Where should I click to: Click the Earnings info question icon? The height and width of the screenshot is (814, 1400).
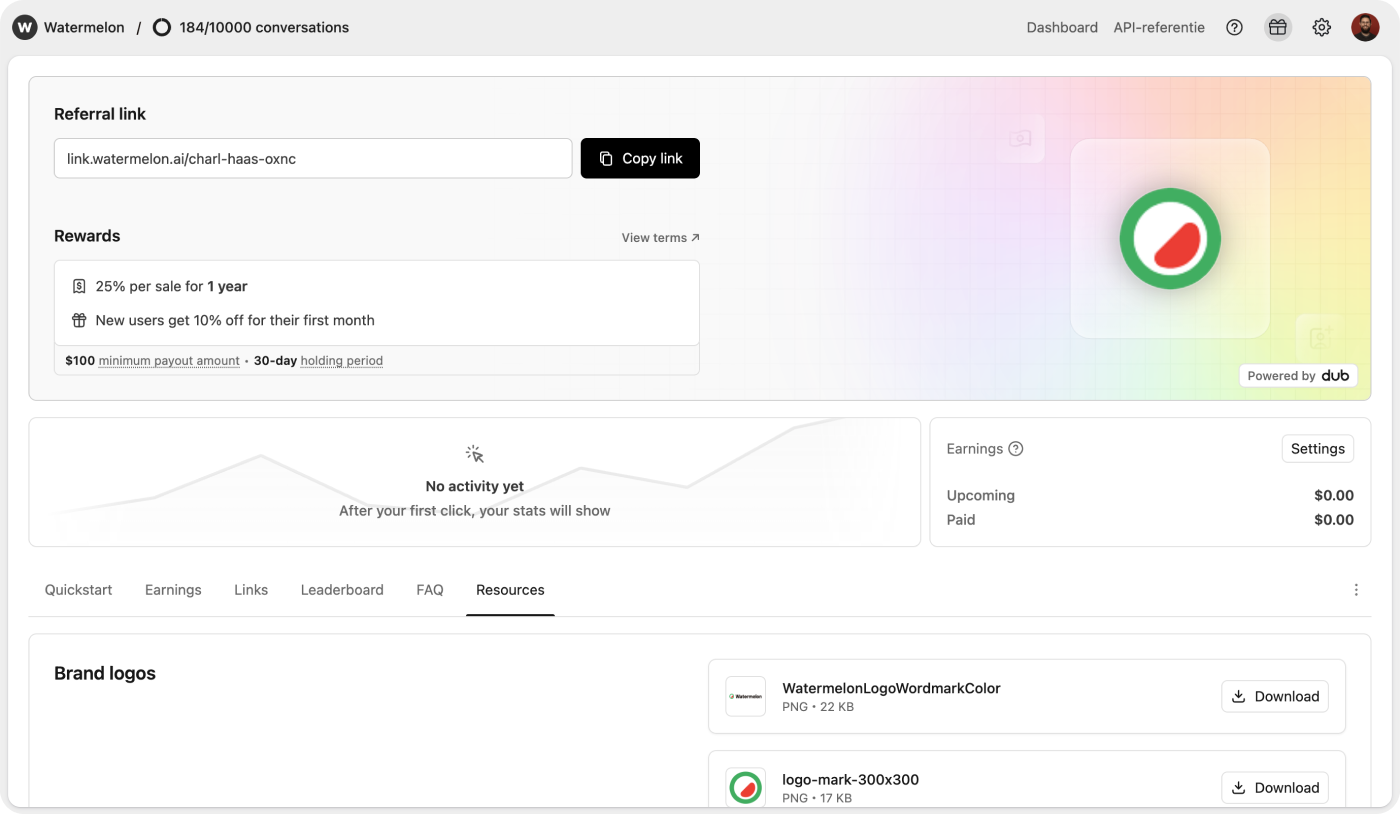[1016, 449]
